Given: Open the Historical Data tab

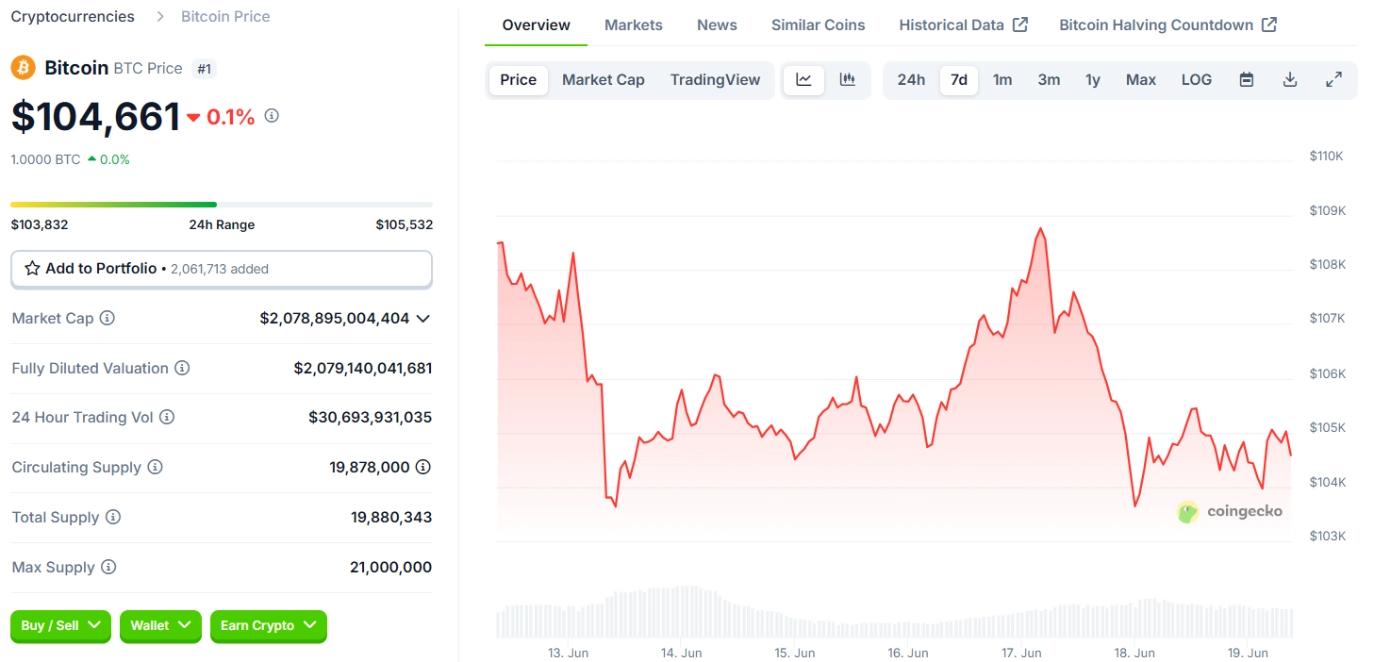Looking at the screenshot, I should point(963,25).
